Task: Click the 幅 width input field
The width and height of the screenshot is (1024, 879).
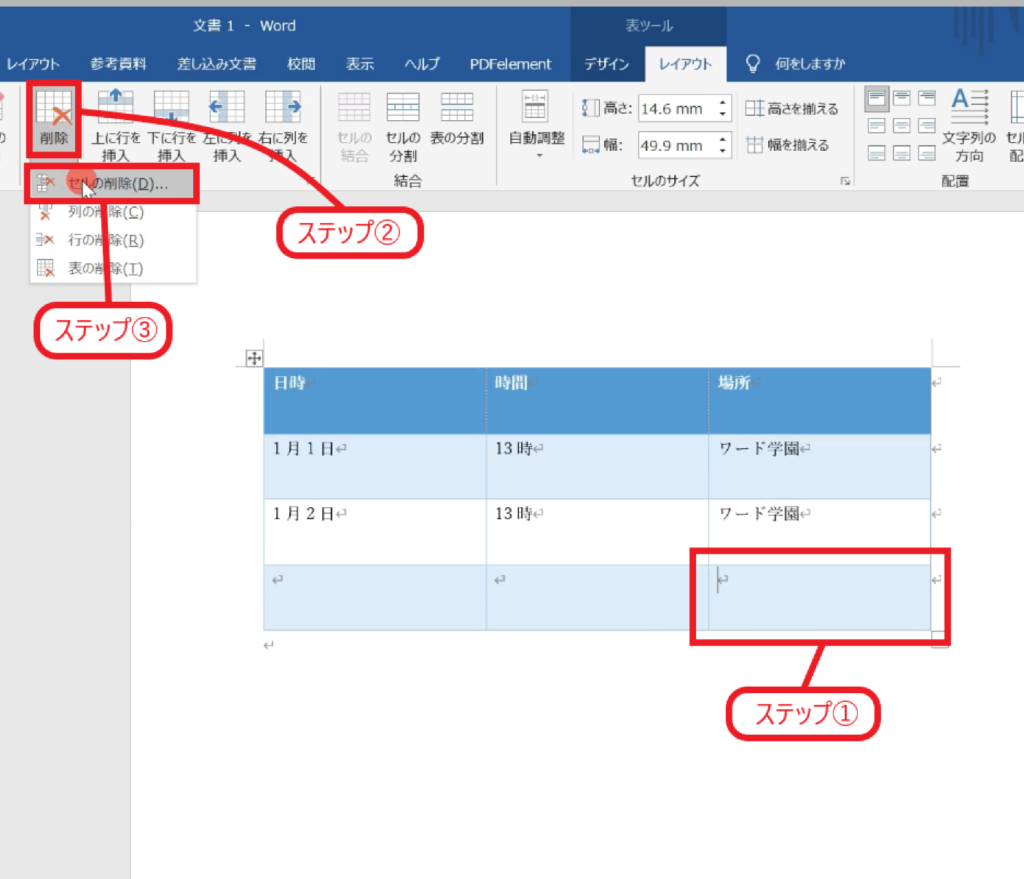Action: pyautogui.click(x=675, y=145)
